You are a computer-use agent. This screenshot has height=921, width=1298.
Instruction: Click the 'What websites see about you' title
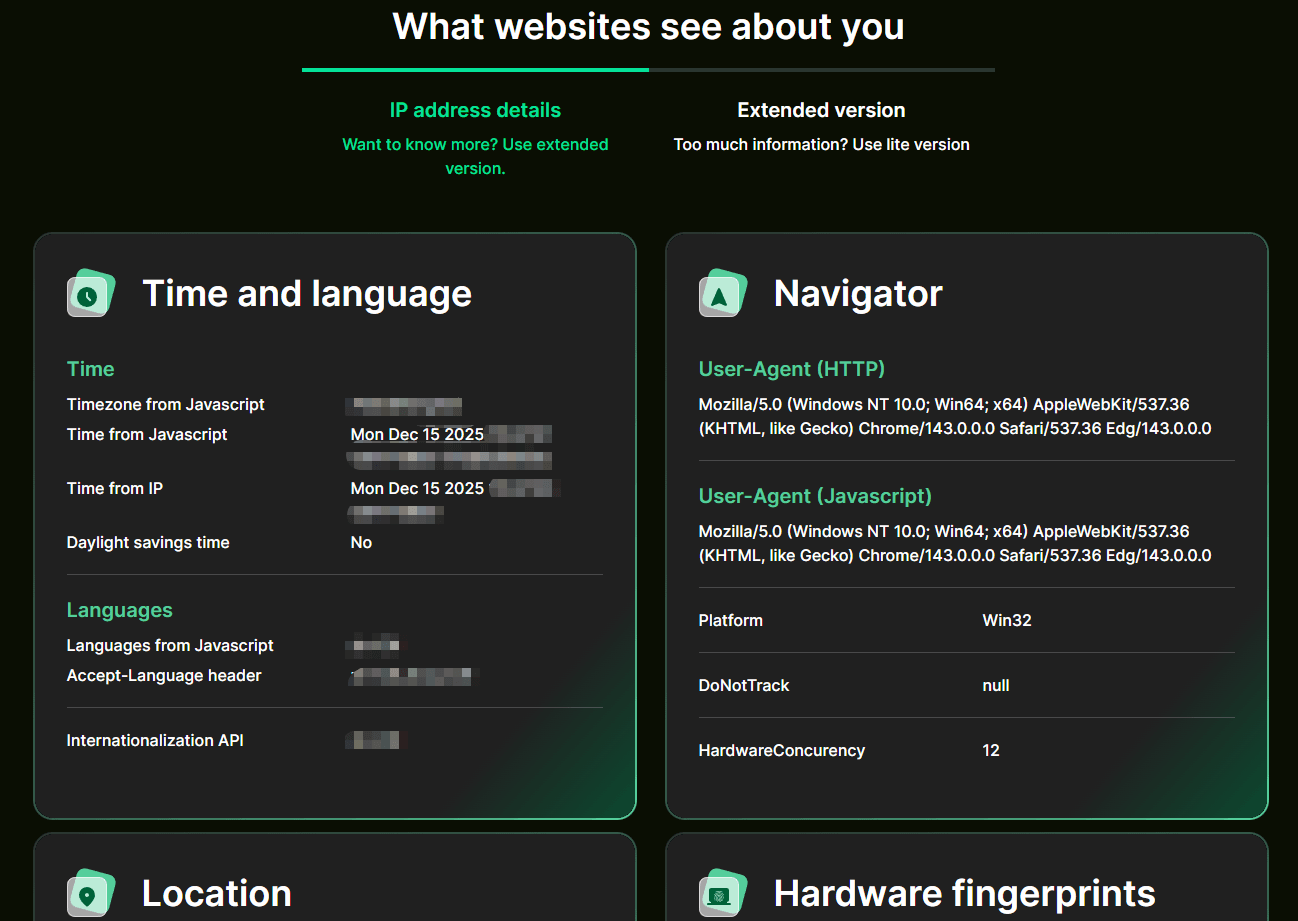coord(648,26)
